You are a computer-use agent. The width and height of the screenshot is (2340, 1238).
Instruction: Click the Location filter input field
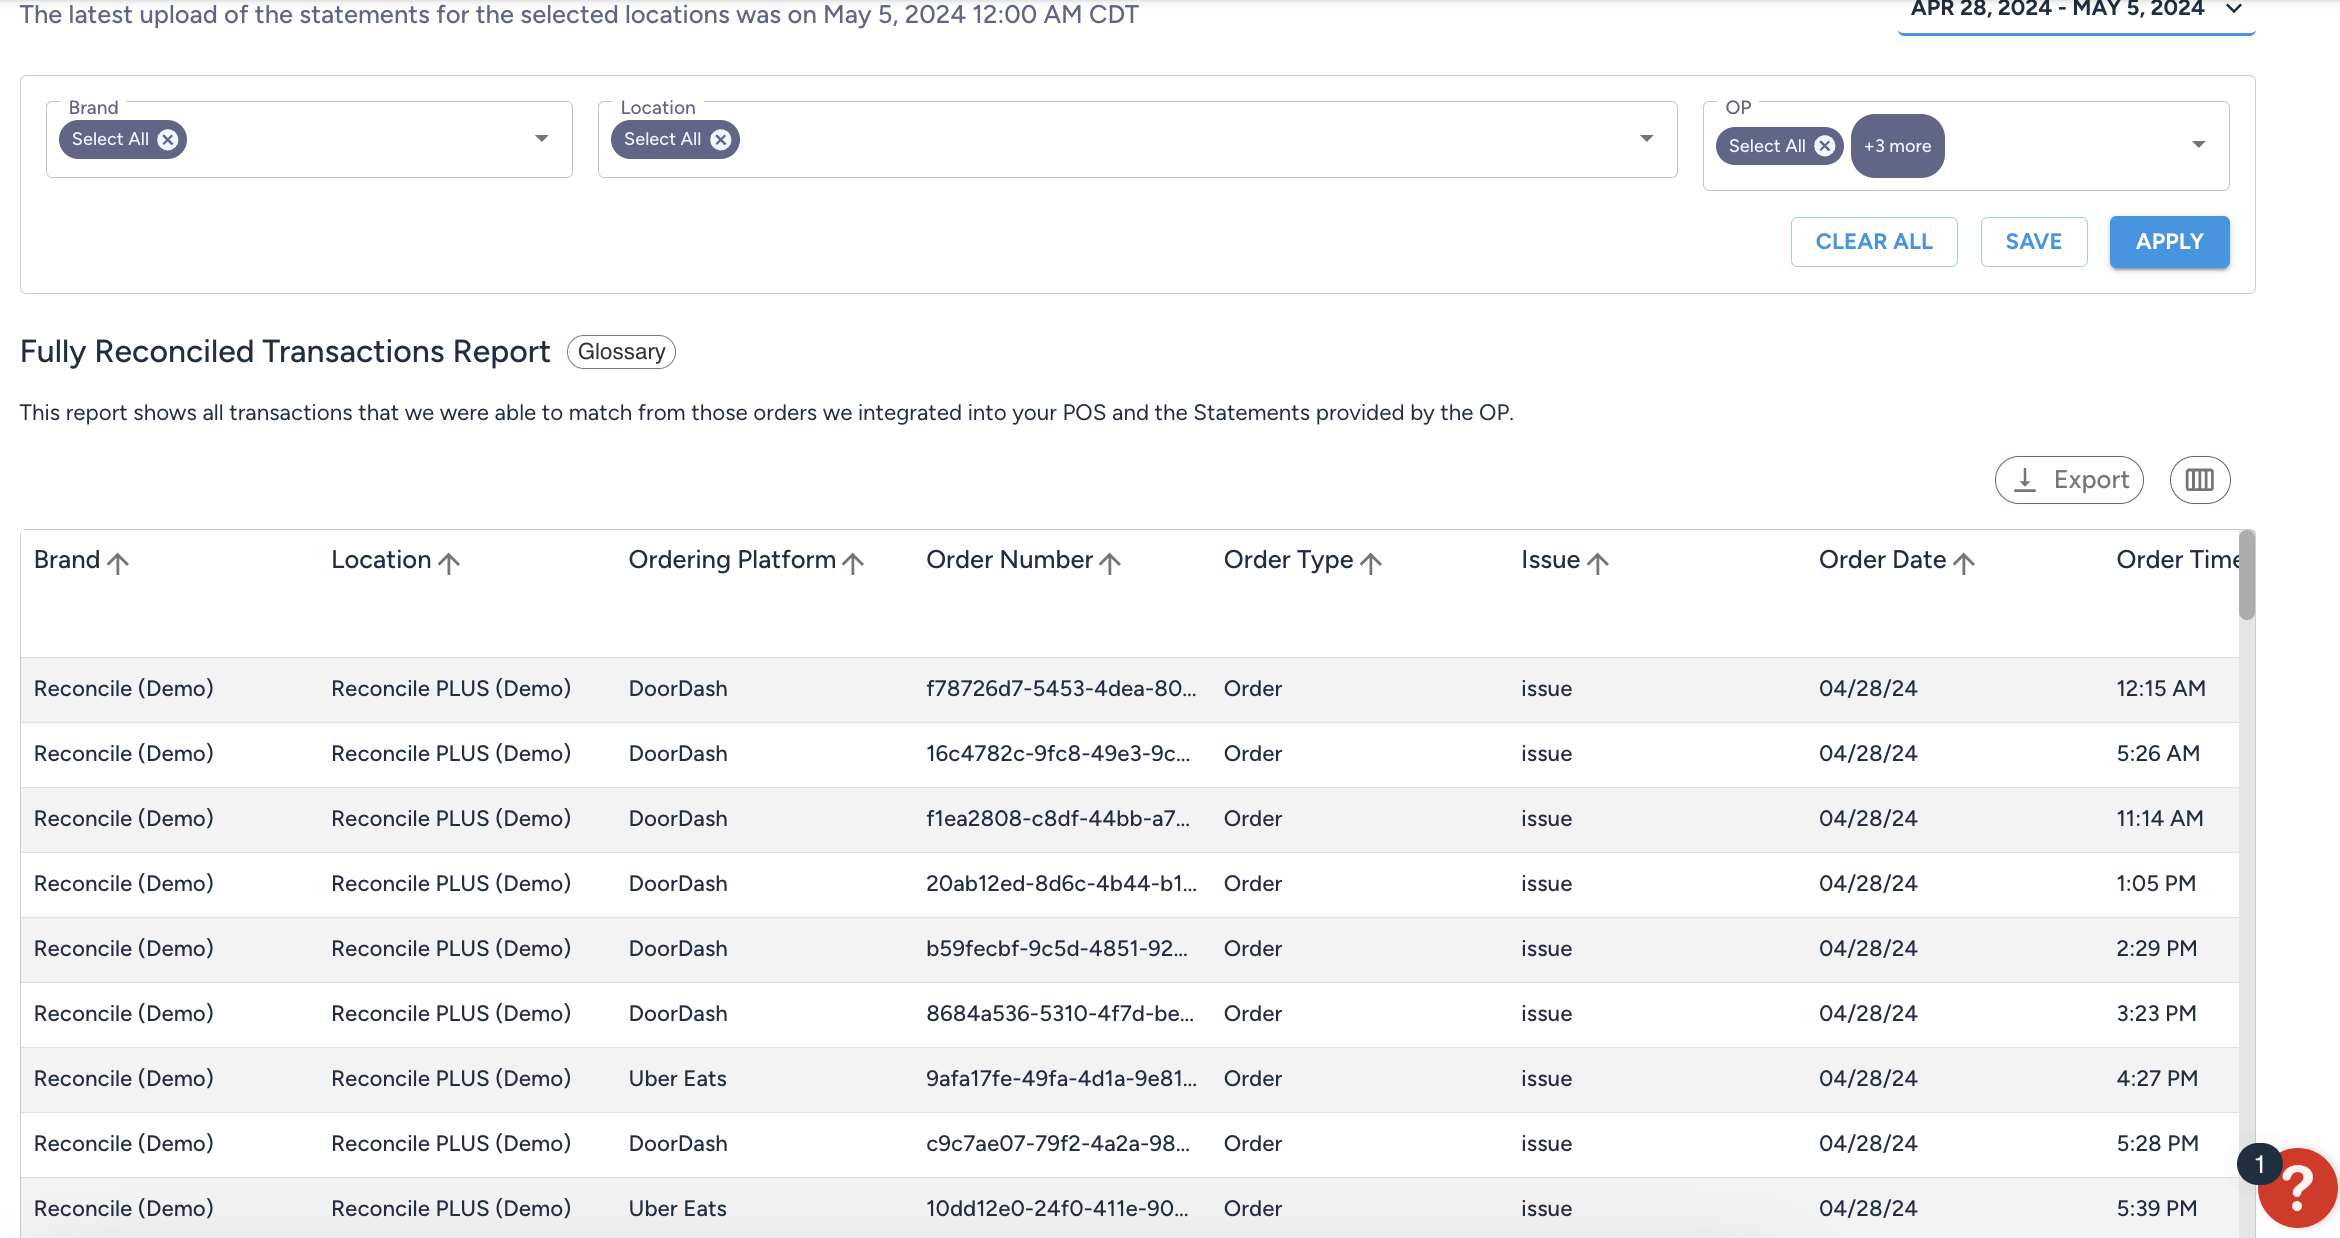point(1137,139)
